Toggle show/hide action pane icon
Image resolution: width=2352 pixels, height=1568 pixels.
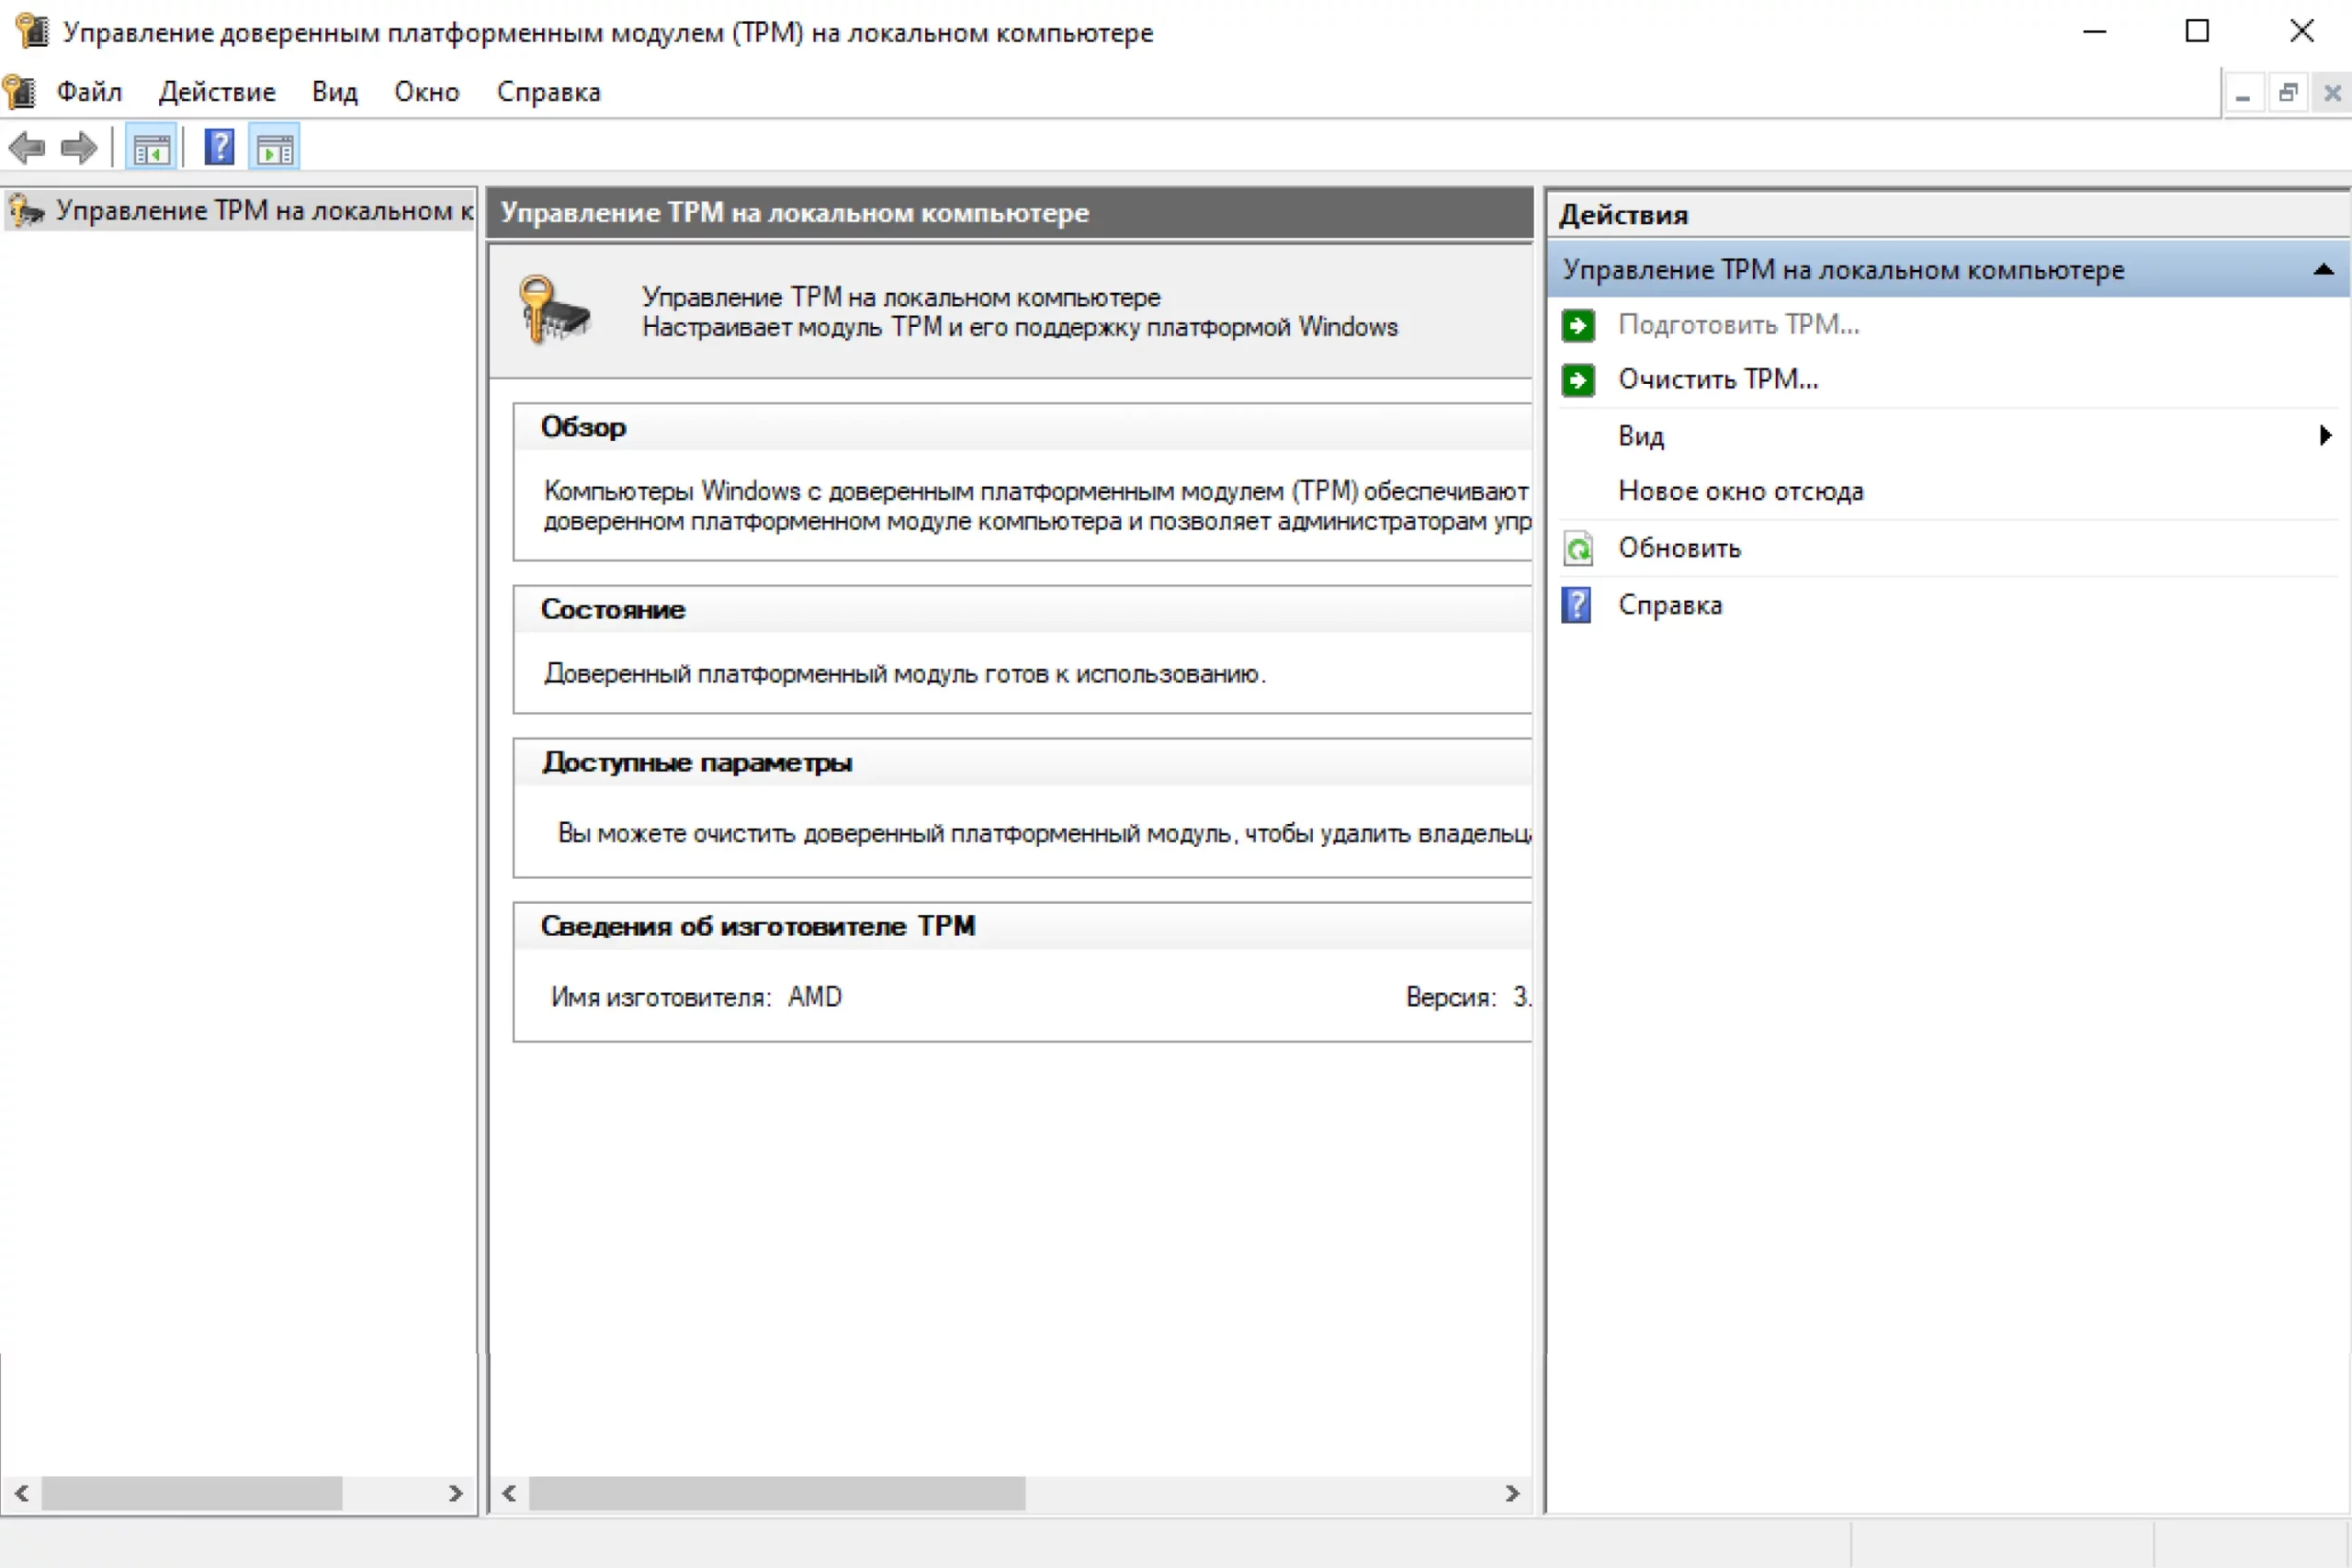[x=275, y=149]
